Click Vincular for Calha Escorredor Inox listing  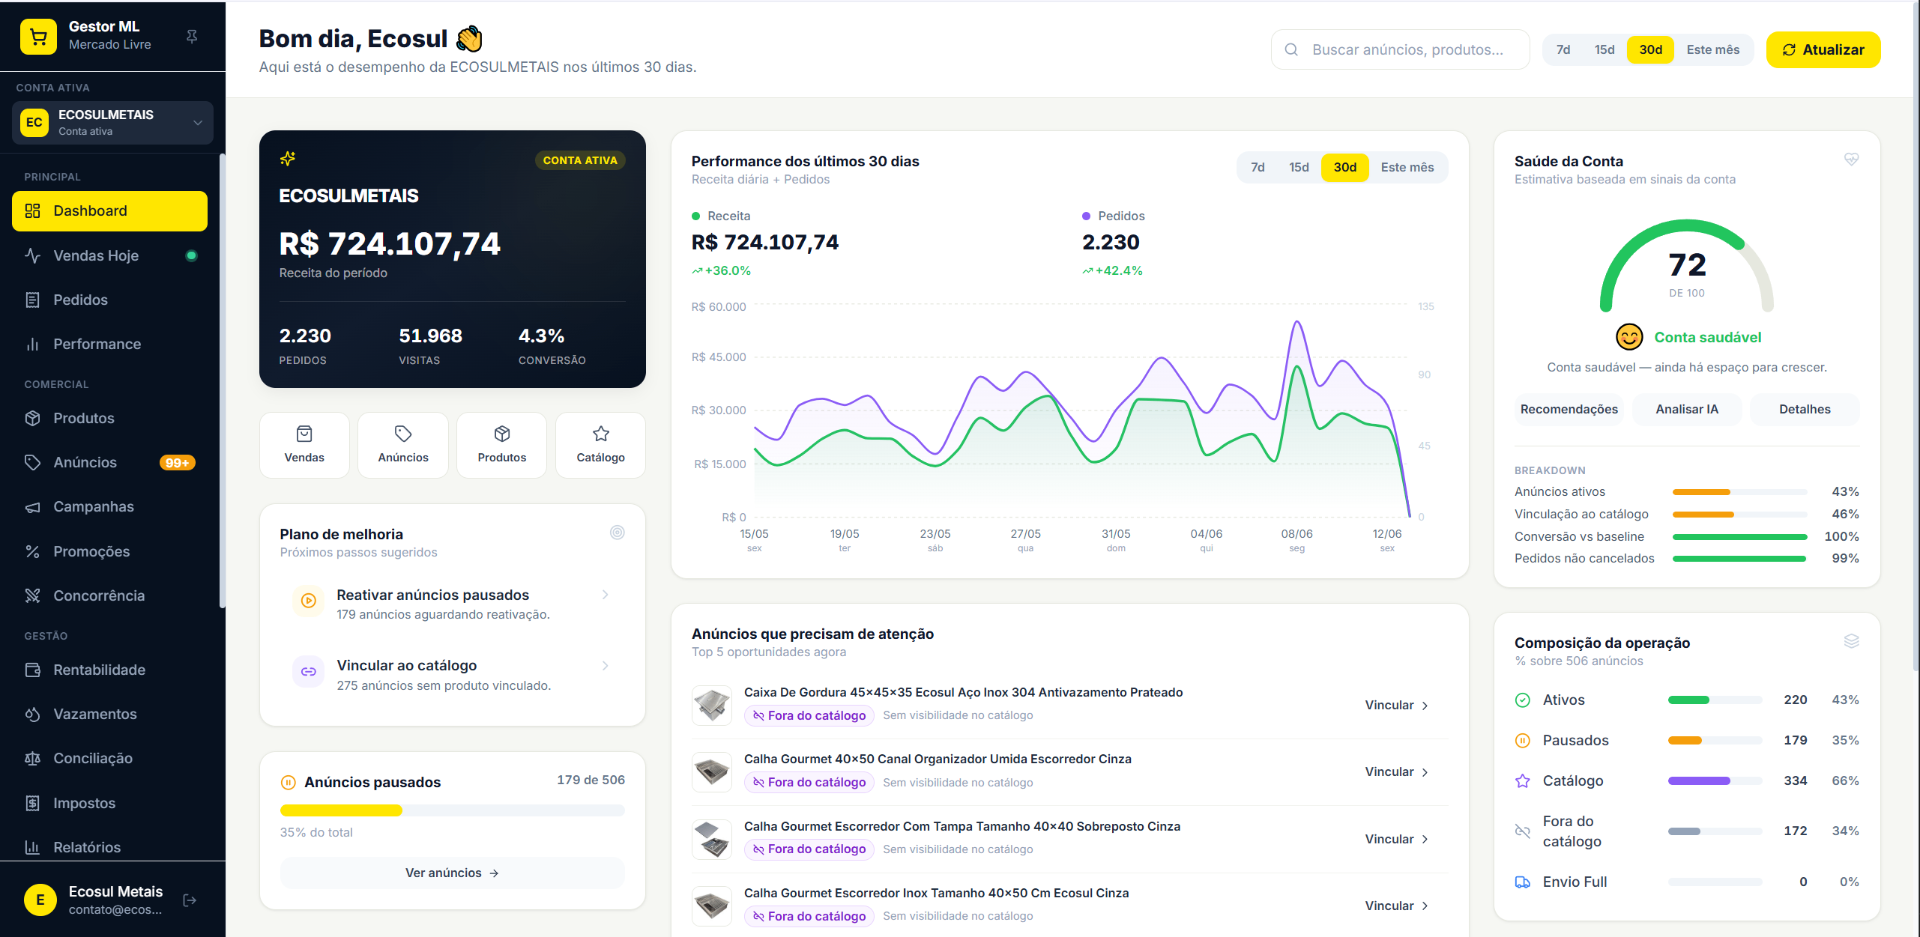(1397, 906)
